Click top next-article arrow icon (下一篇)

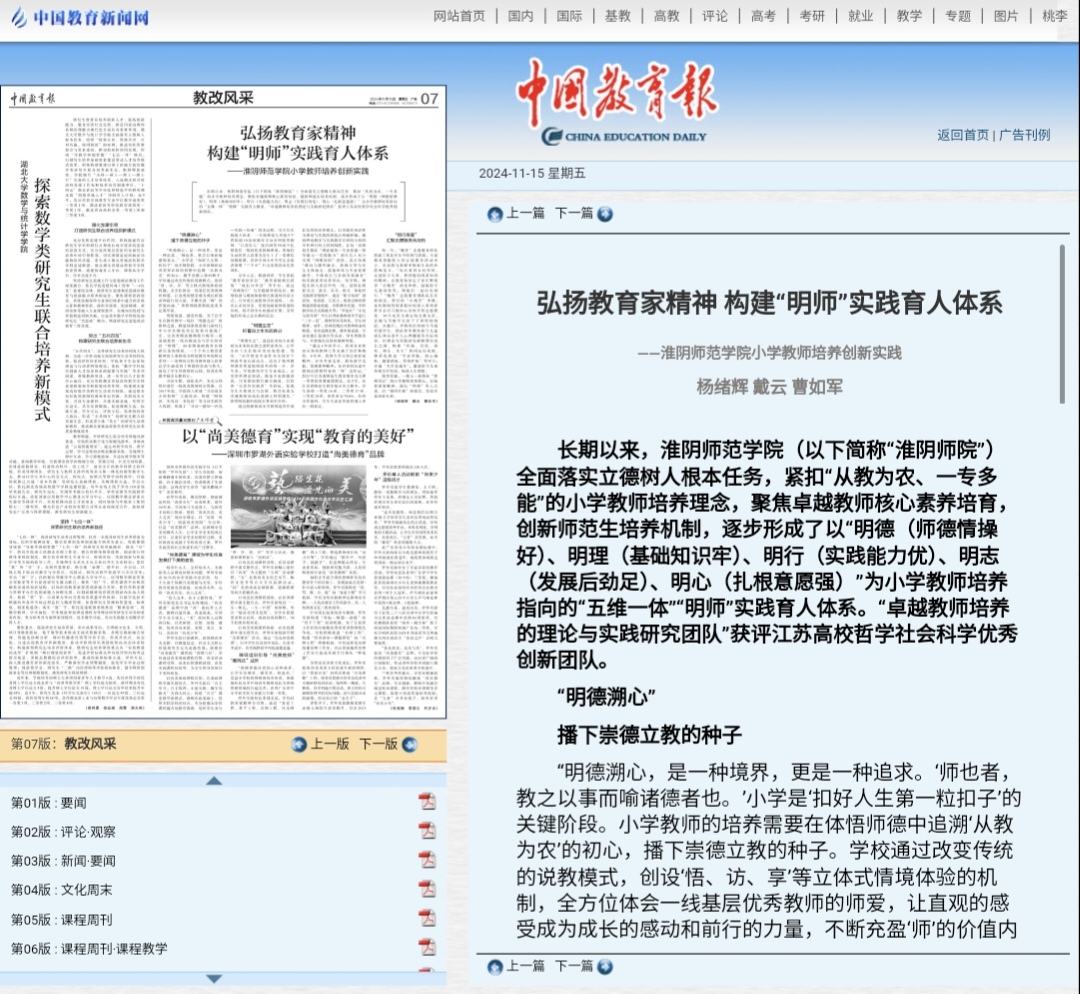click(x=604, y=213)
